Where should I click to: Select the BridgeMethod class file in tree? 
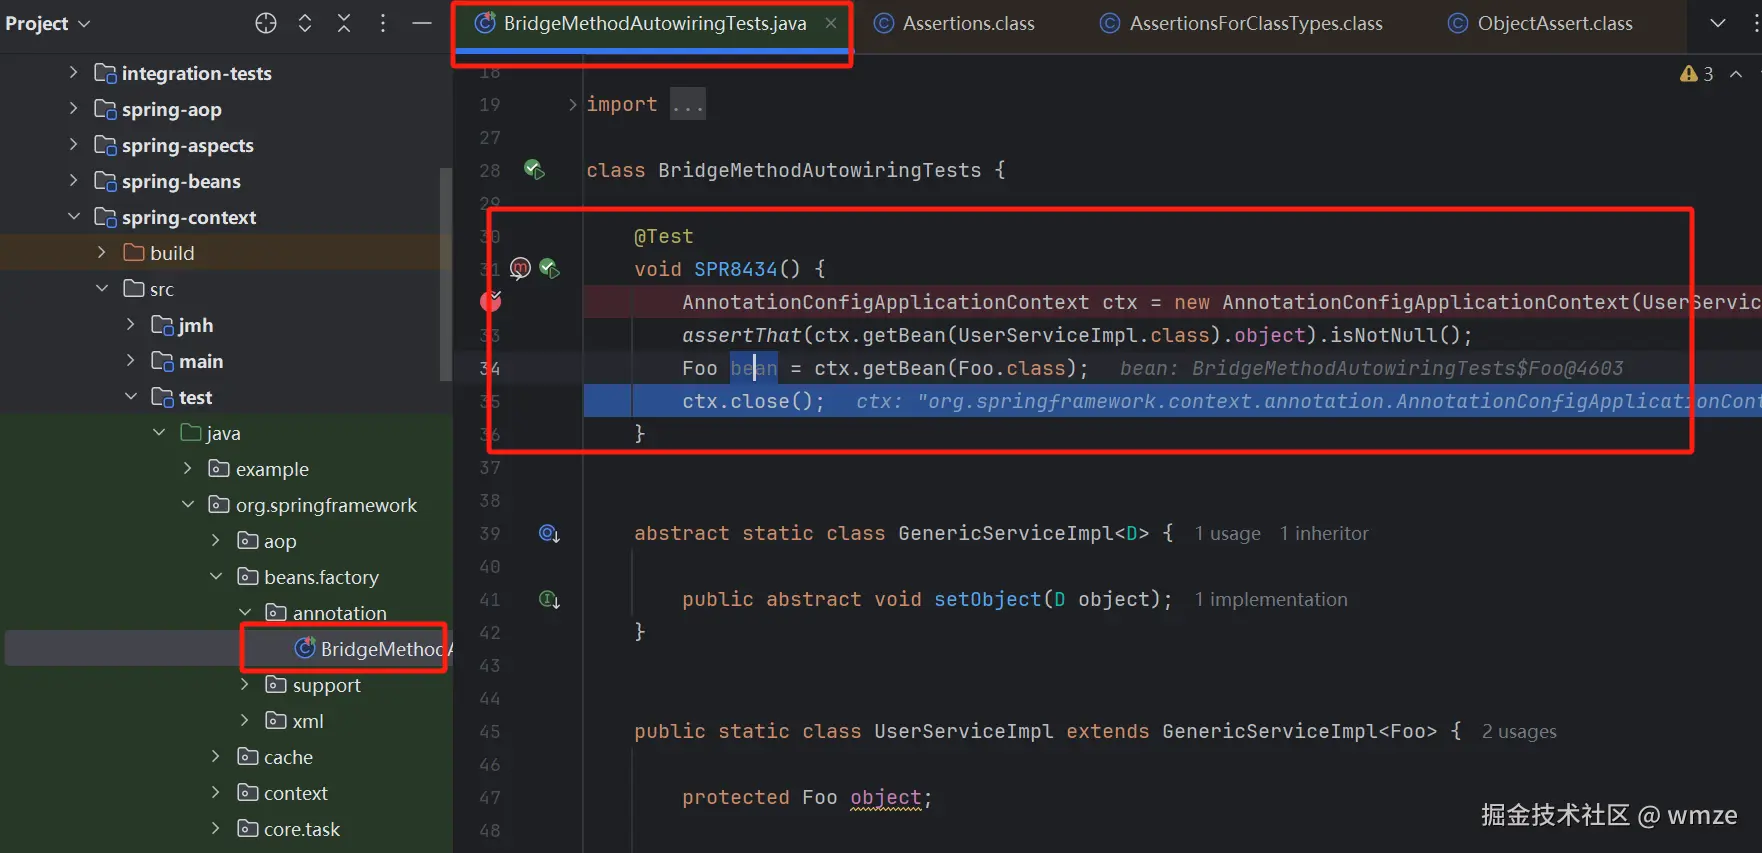pyautogui.click(x=374, y=649)
